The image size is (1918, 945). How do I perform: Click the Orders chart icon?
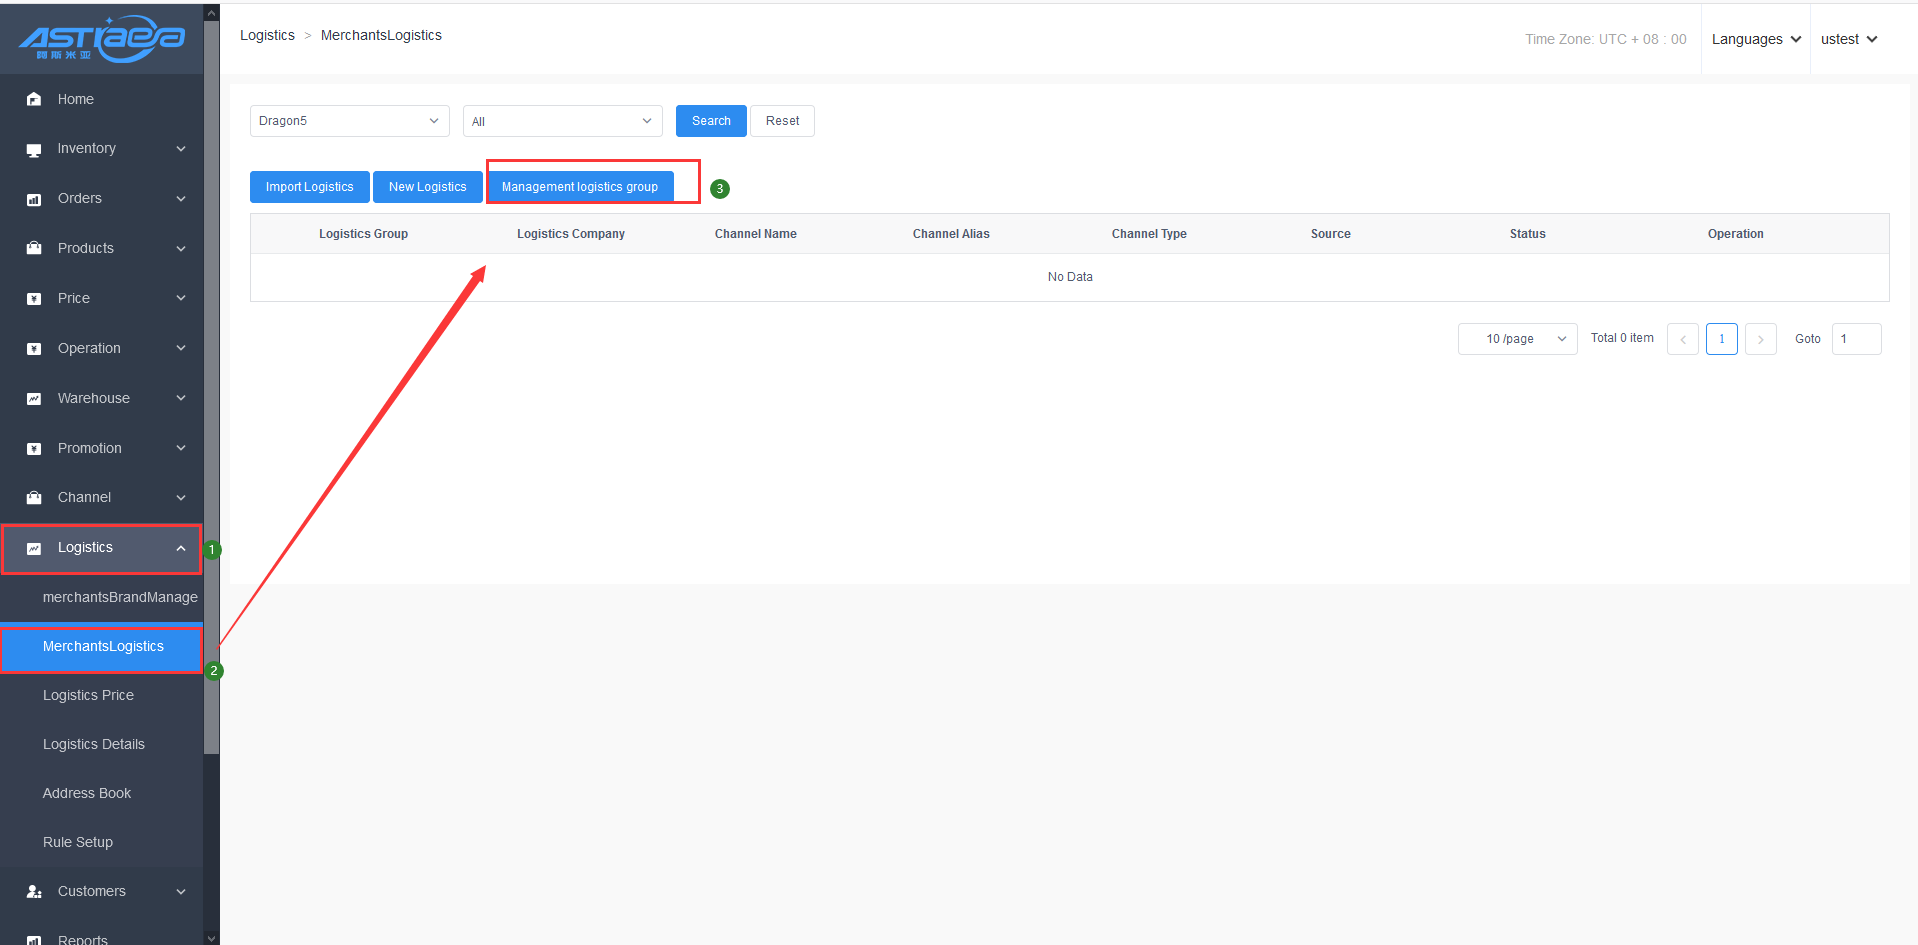pos(34,199)
